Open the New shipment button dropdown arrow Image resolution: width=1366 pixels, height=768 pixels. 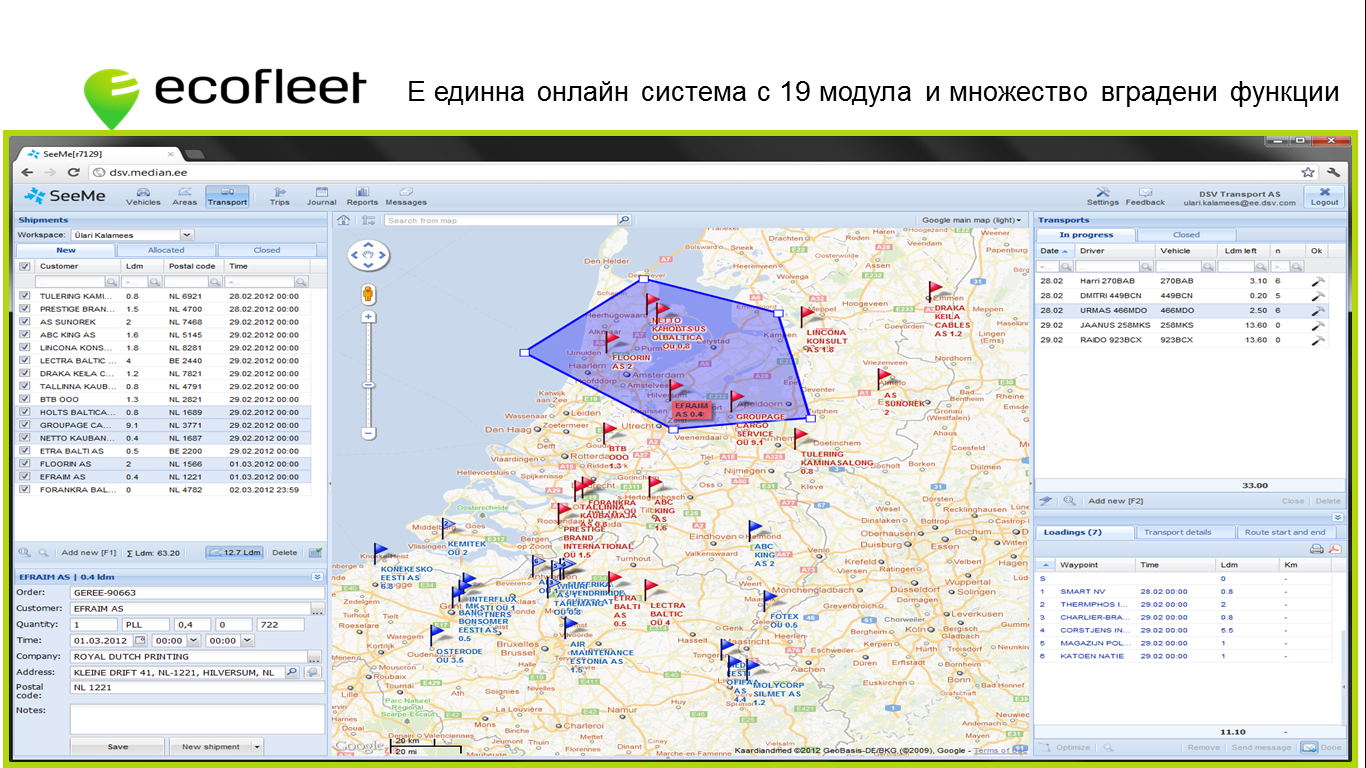click(x=257, y=747)
